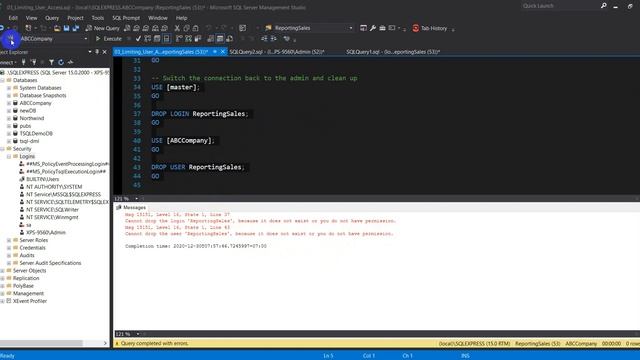
Task: Open the Edit menu
Action: point(13,18)
